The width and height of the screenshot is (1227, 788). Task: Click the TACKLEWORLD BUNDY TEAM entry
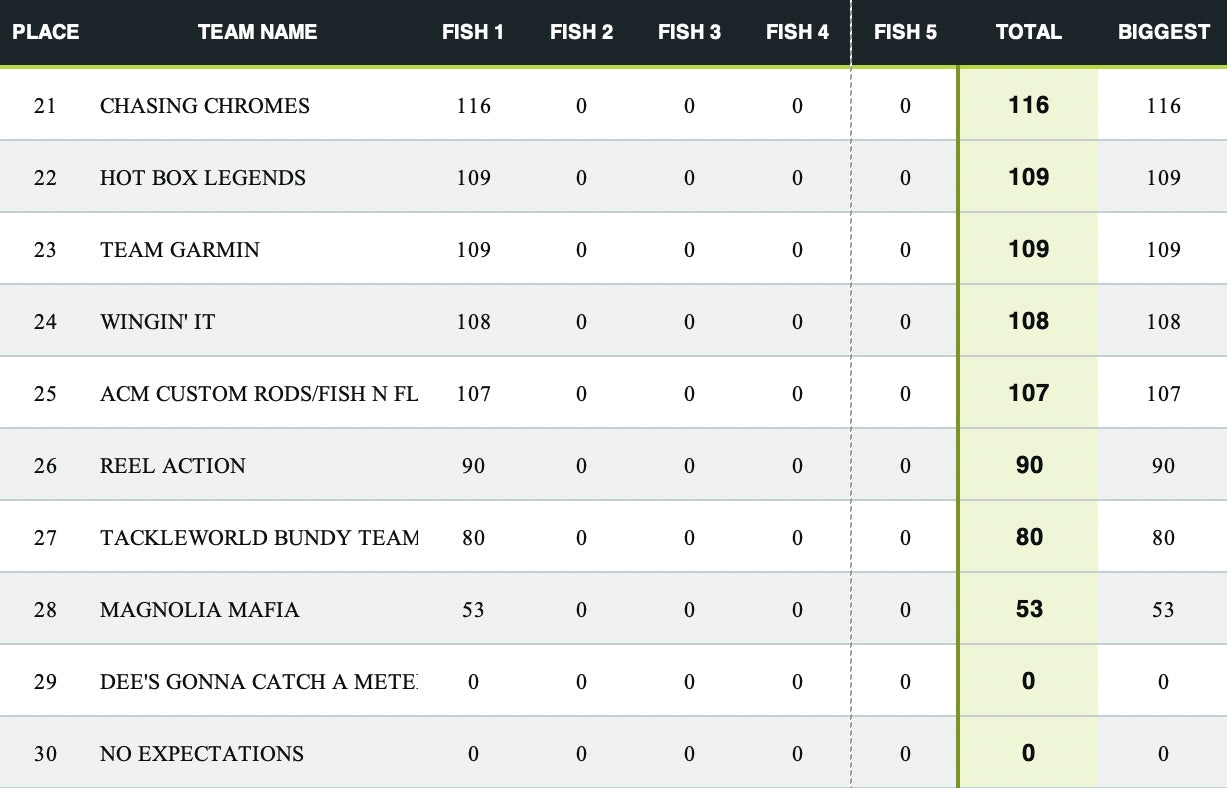pyautogui.click(x=259, y=538)
